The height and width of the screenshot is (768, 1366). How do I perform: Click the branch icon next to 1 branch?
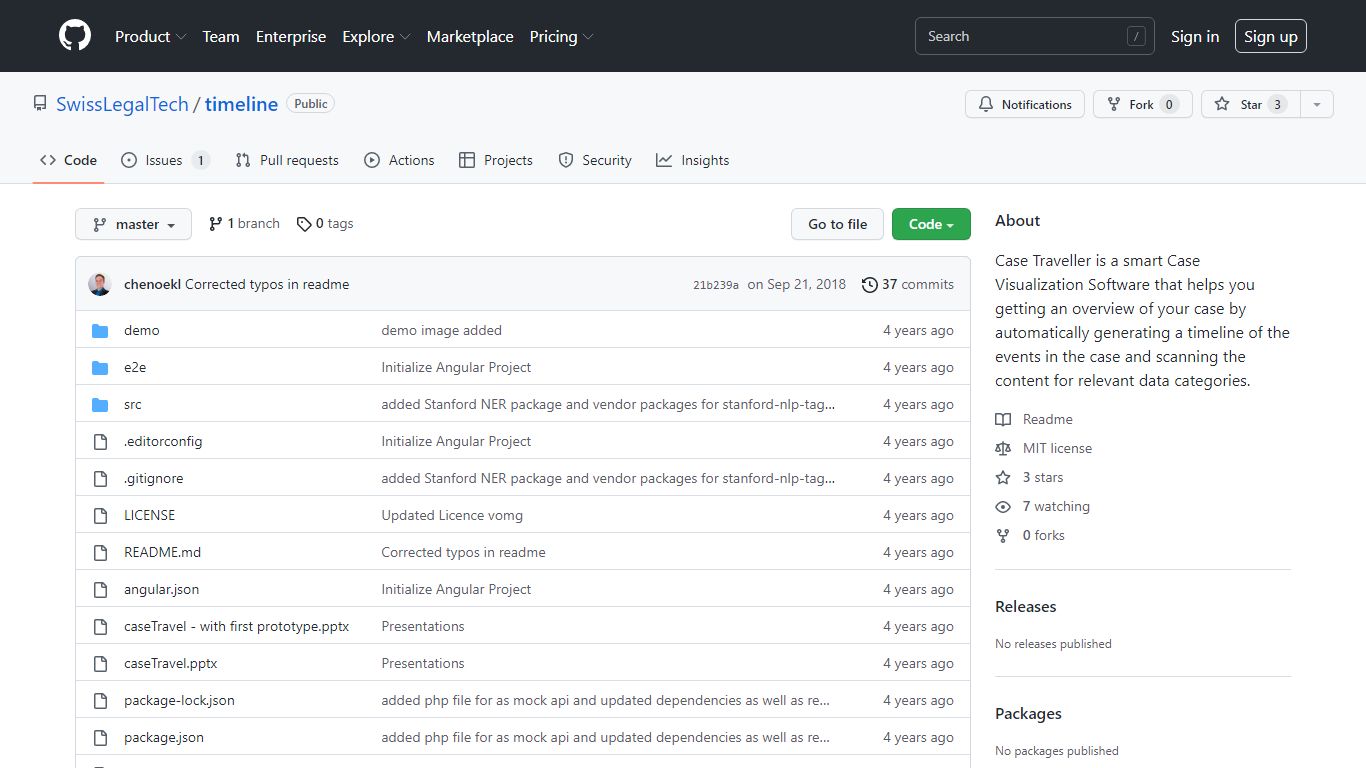click(215, 224)
